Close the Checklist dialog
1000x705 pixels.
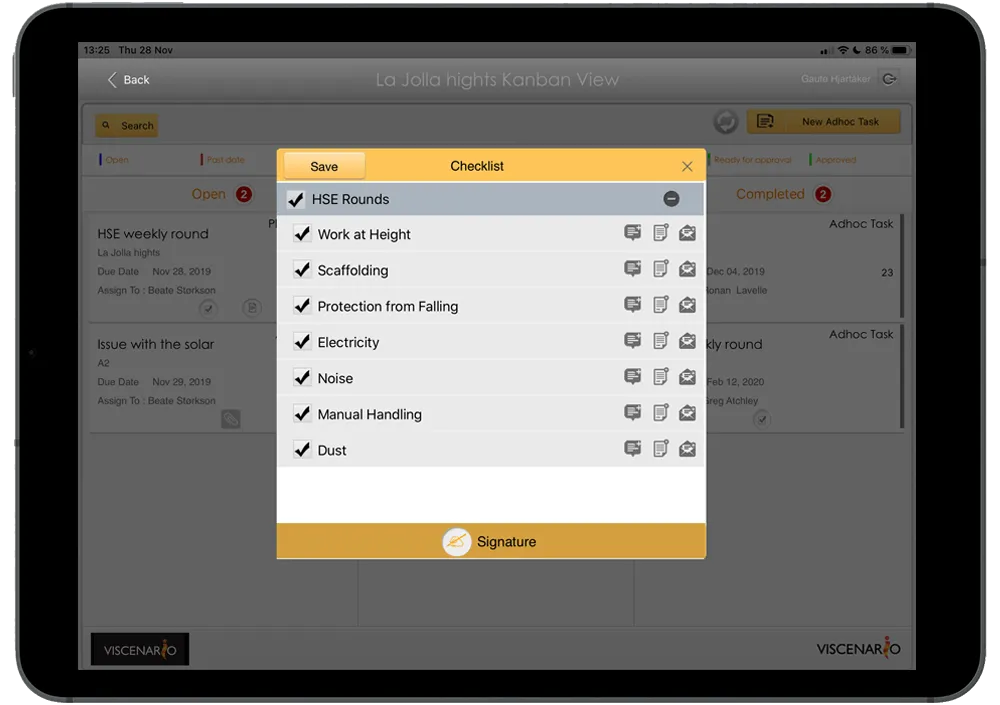[x=687, y=167]
